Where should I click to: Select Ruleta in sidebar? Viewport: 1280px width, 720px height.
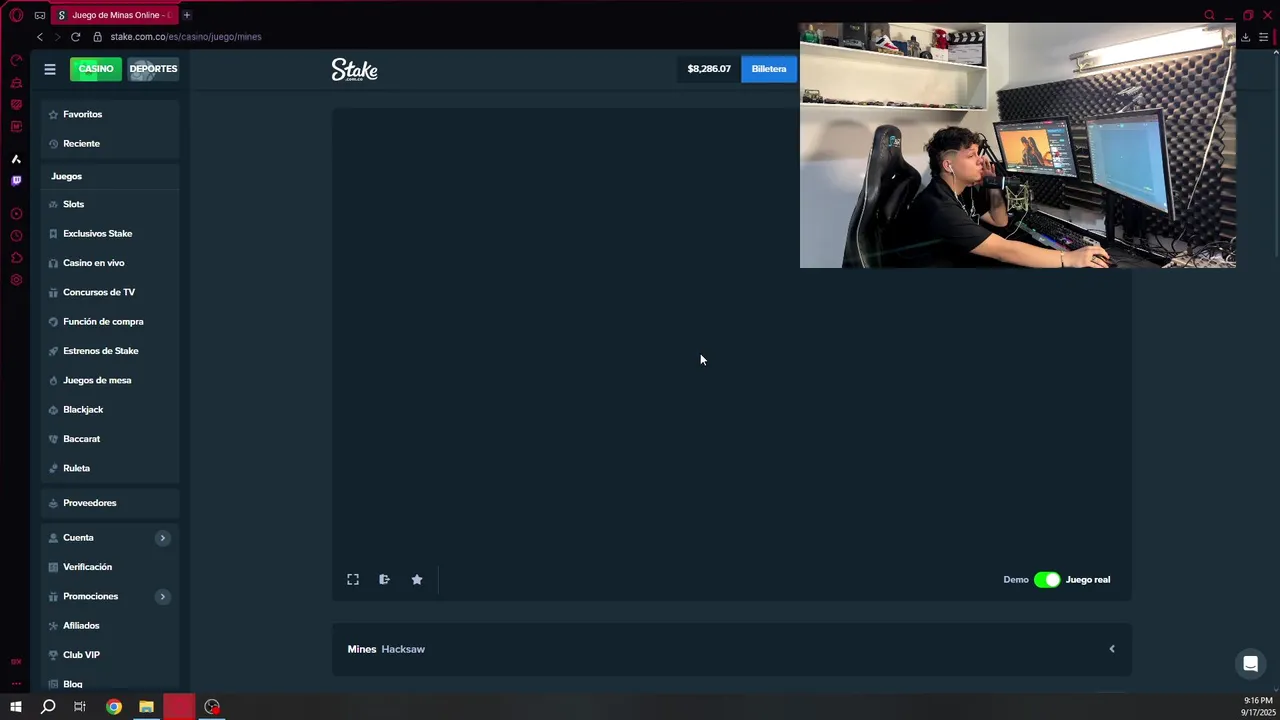tap(110, 468)
